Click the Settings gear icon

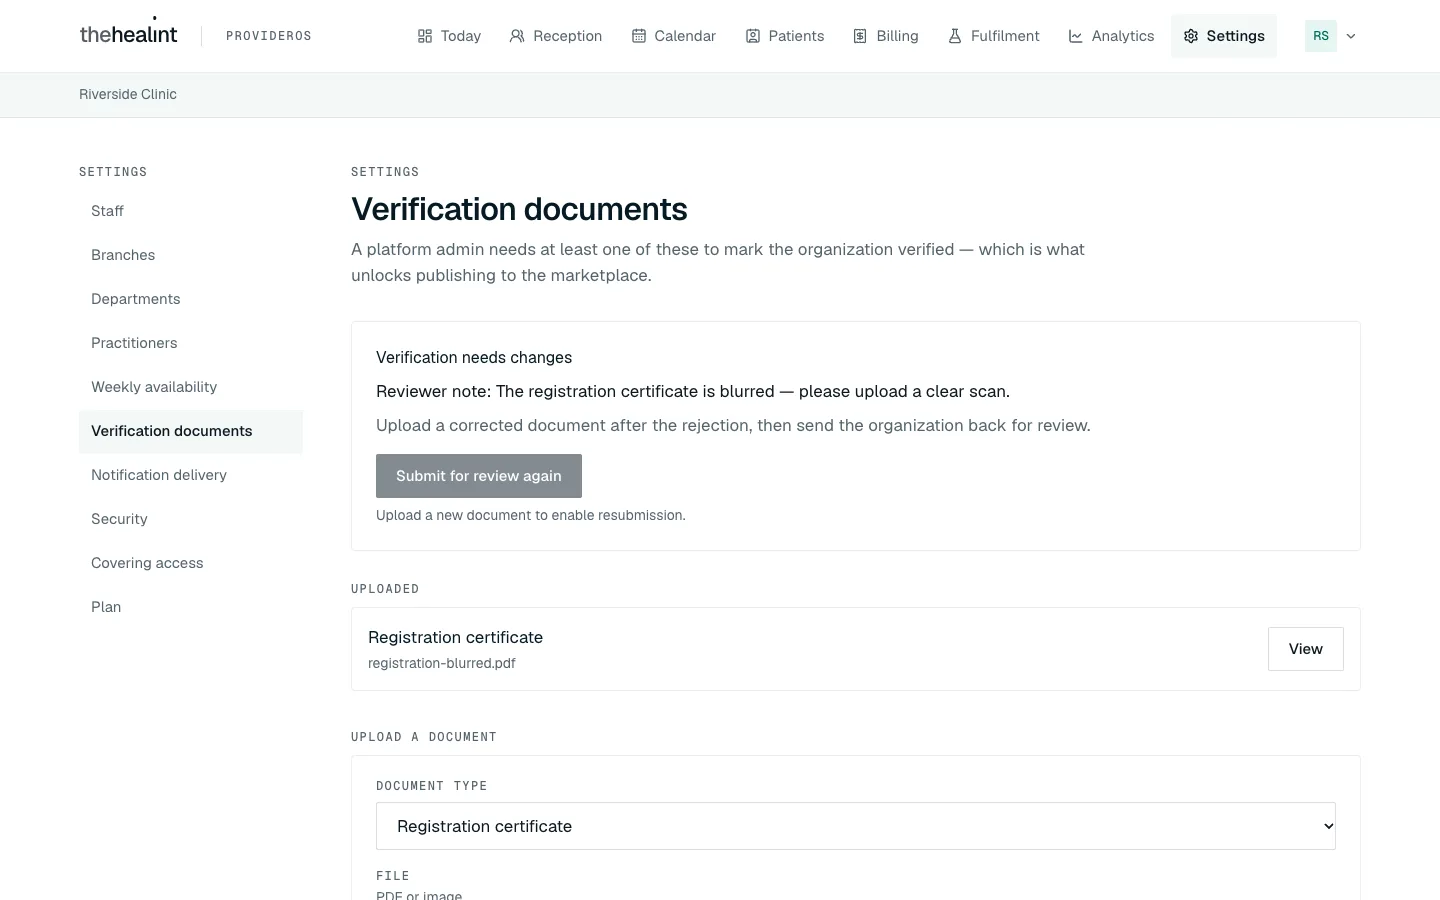coord(1191,36)
